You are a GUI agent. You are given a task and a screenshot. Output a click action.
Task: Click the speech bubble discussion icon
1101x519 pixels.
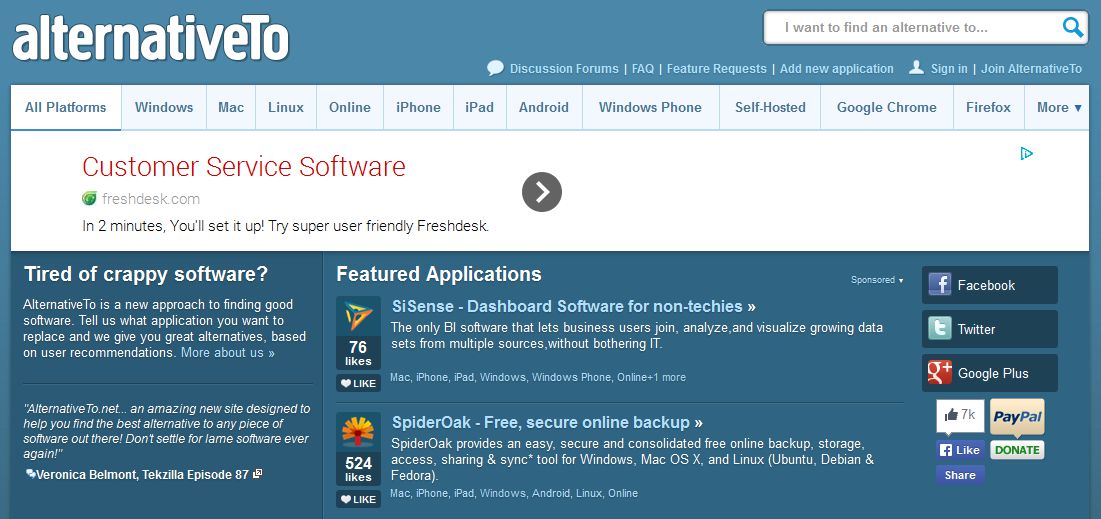click(x=495, y=68)
